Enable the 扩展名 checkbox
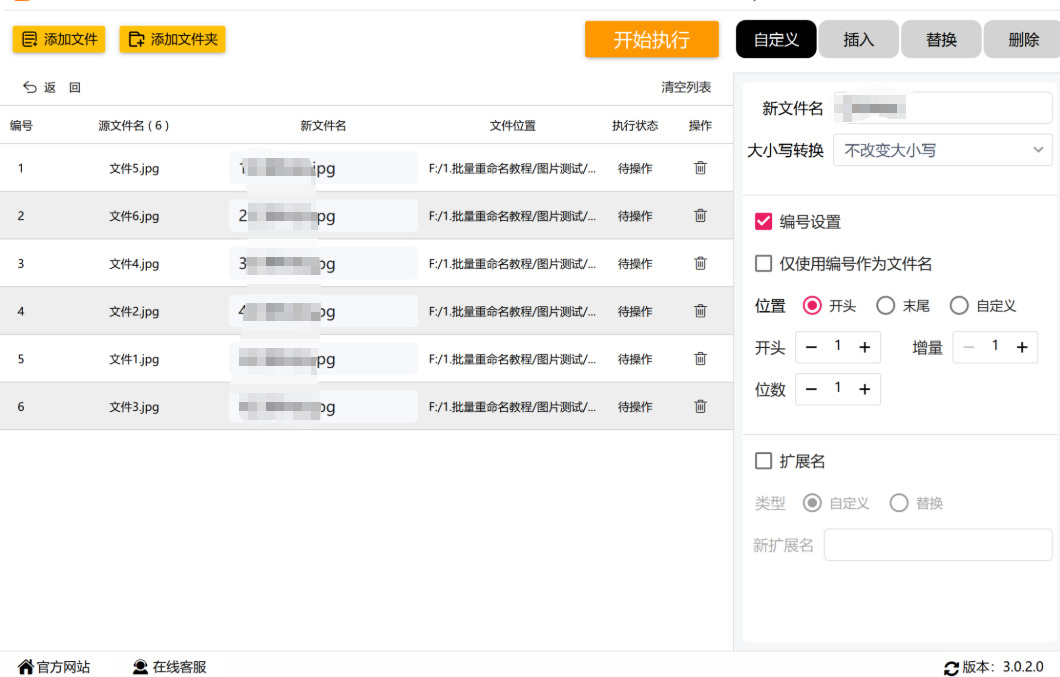 coord(764,461)
